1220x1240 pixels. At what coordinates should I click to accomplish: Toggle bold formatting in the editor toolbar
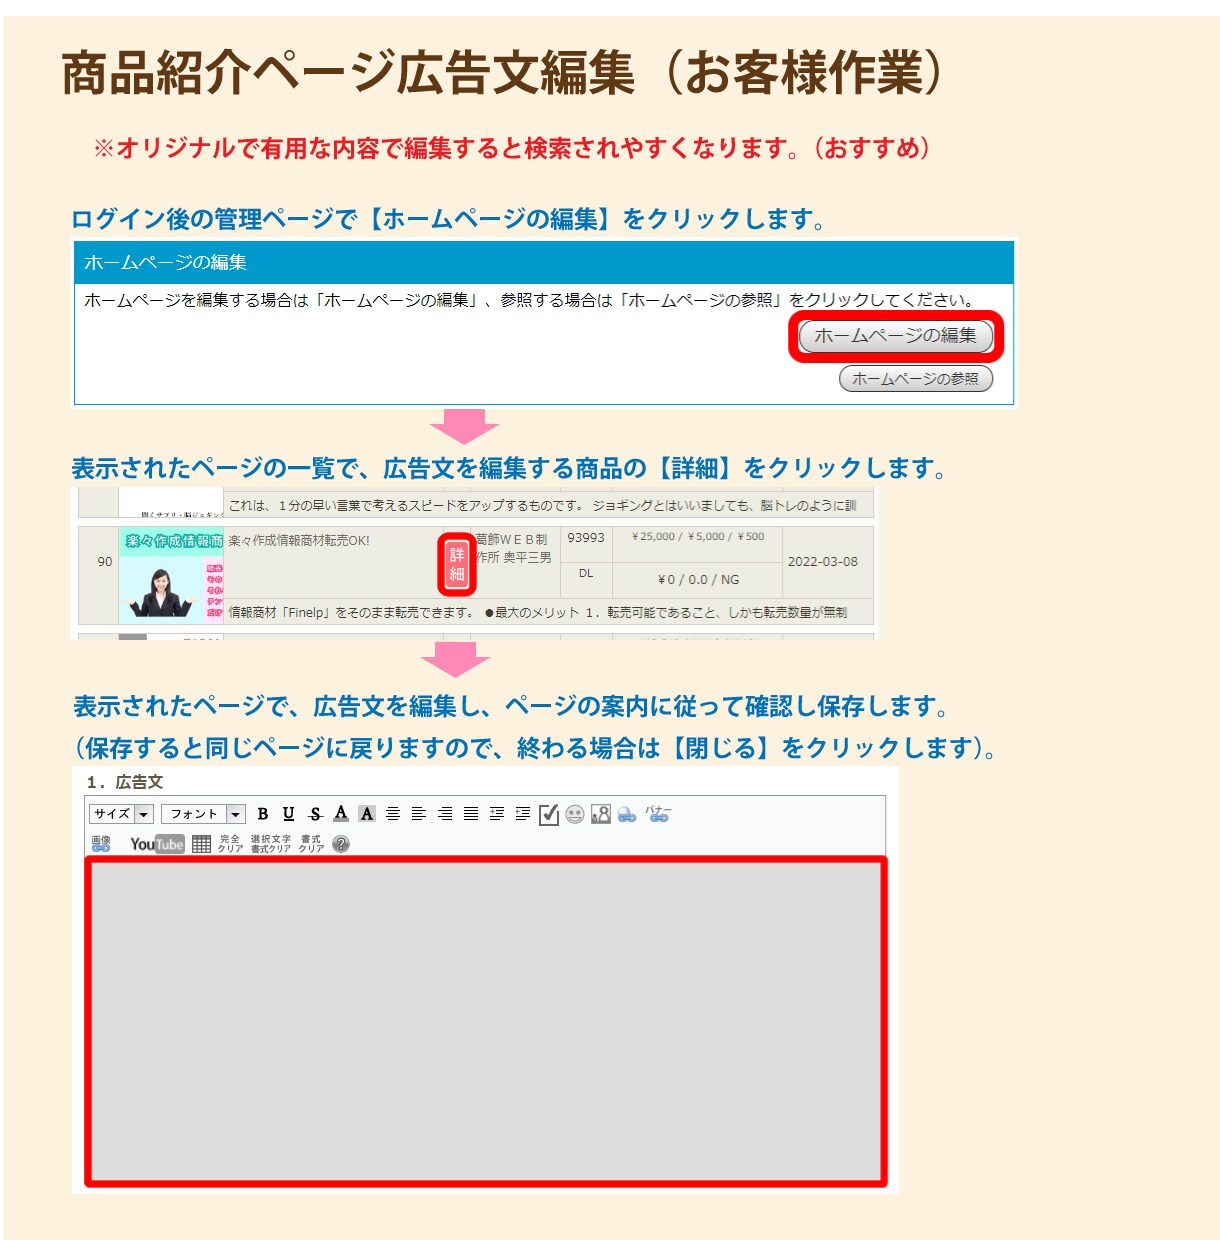coord(263,814)
